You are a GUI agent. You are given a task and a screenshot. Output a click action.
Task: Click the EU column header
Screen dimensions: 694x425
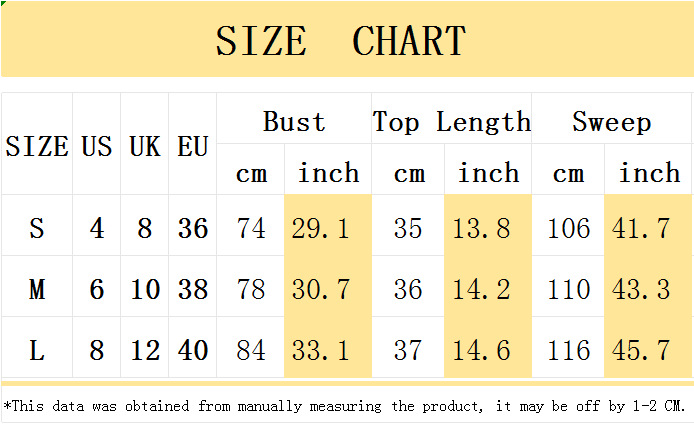(x=192, y=147)
